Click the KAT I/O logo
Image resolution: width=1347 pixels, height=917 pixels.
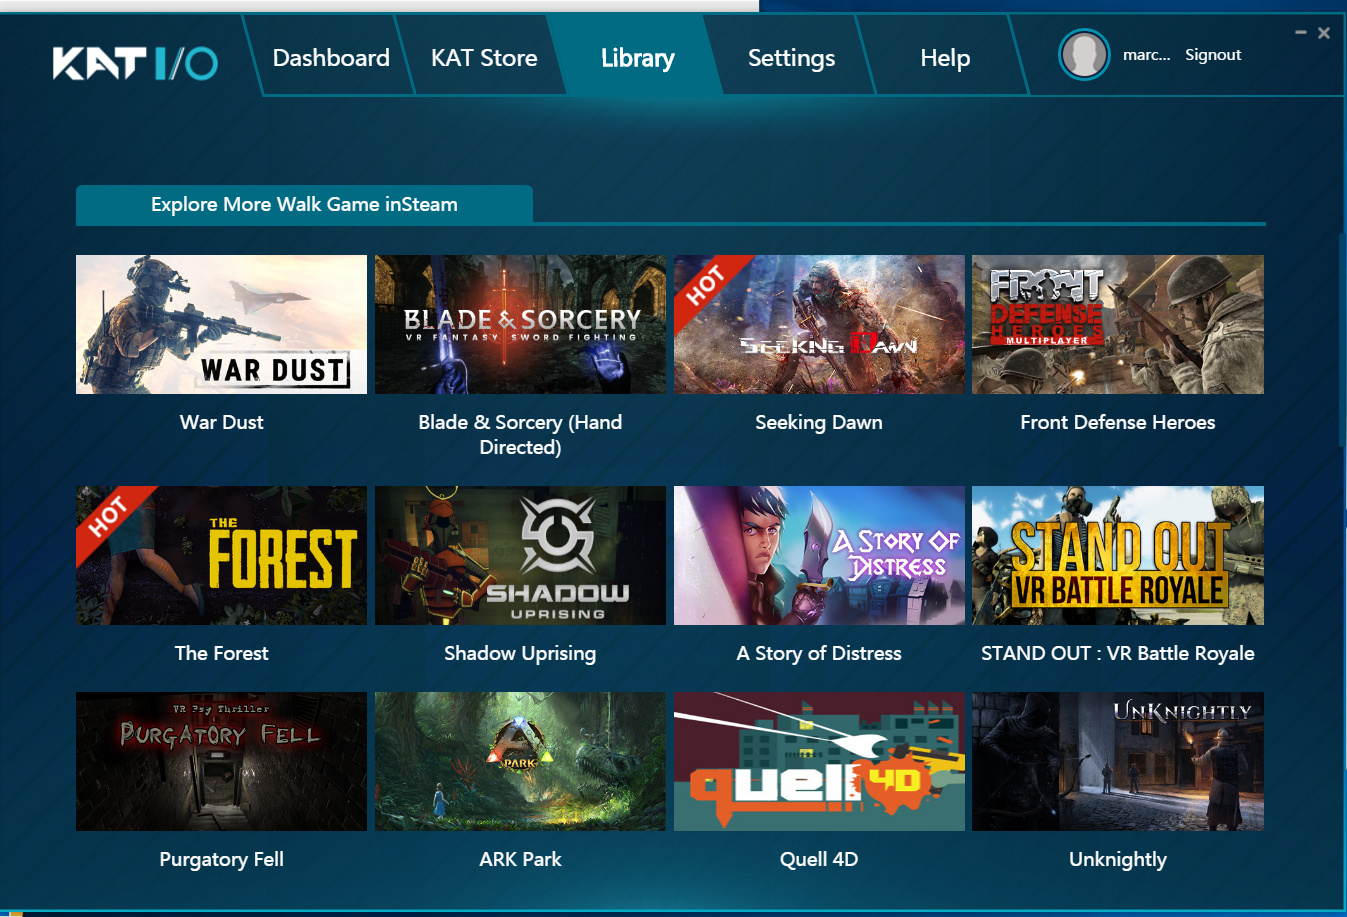click(135, 63)
